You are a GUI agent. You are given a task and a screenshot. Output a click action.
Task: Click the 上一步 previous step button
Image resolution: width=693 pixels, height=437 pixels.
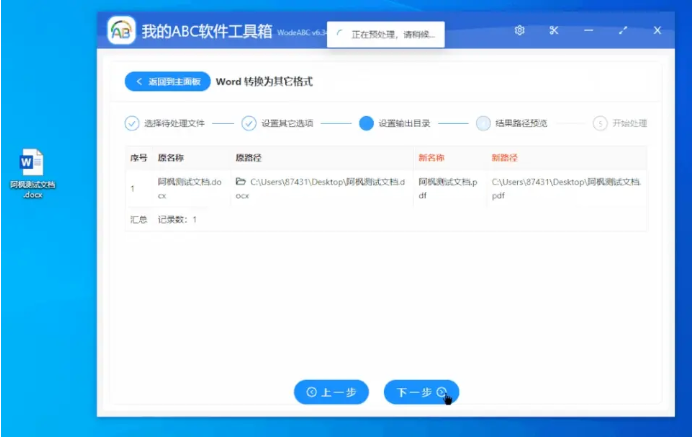tap(331, 392)
